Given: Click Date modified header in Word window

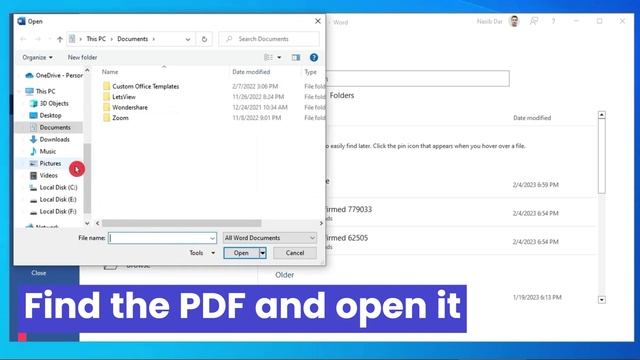Looking at the screenshot, I should (532, 118).
